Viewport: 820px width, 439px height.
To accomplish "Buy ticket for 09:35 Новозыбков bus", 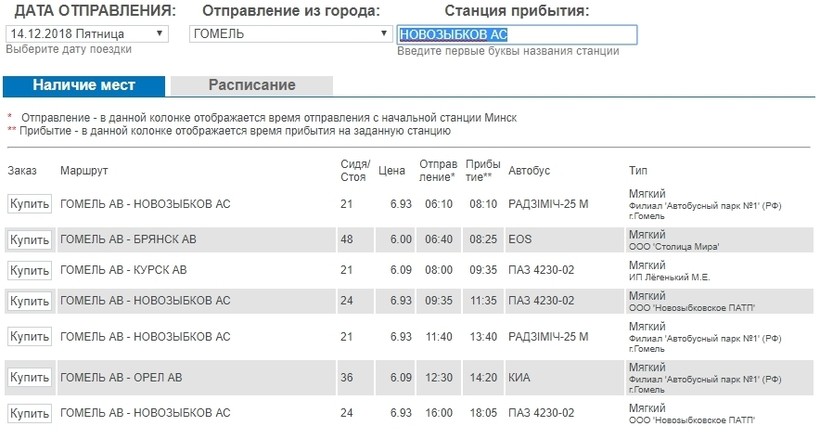I will [x=30, y=301].
